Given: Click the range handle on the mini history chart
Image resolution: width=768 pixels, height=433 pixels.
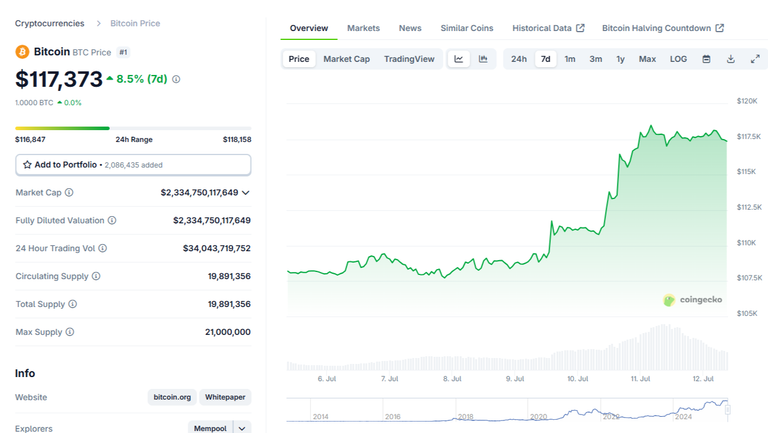Looking at the screenshot, I should [727, 409].
